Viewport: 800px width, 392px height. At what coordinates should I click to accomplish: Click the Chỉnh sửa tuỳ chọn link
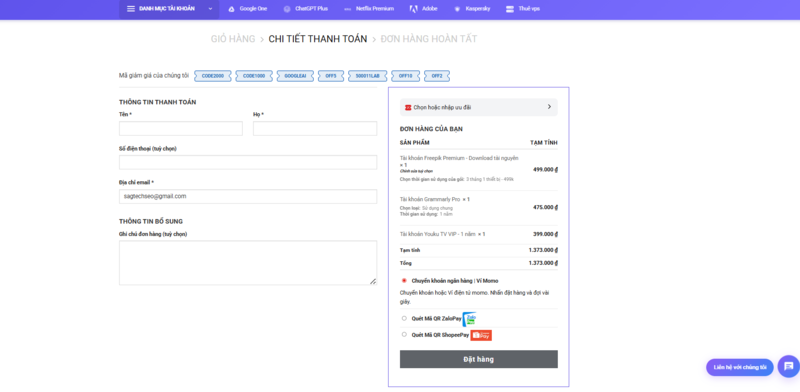click(x=416, y=171)
